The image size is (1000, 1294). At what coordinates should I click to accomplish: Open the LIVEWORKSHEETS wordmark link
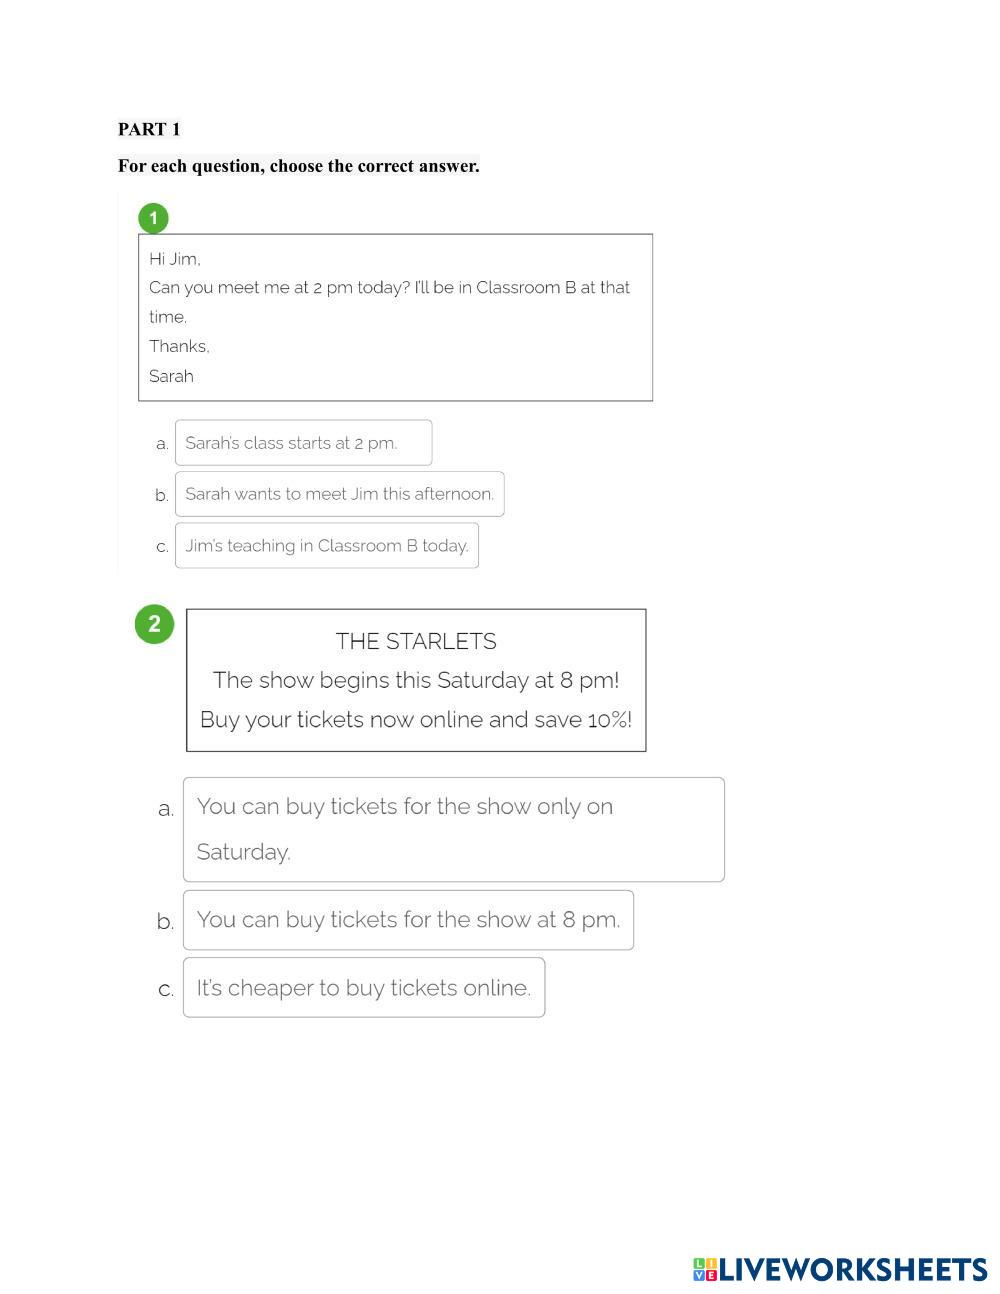pyautogui.click(x=853, y=1270)
